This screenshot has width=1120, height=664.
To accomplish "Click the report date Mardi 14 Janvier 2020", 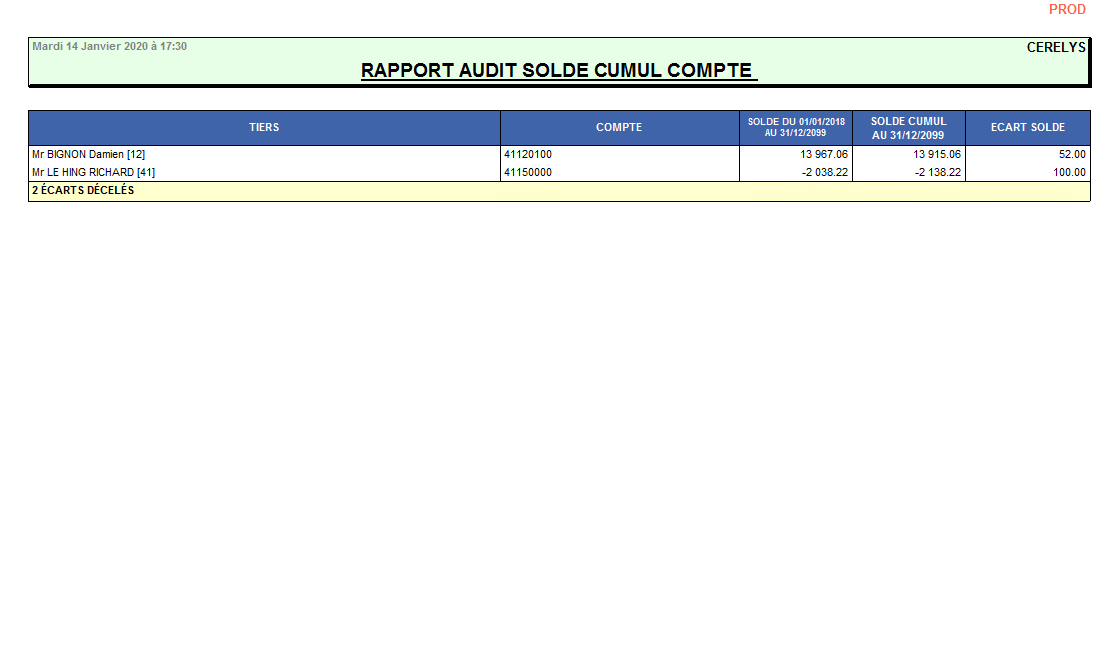I will point(109,46).
